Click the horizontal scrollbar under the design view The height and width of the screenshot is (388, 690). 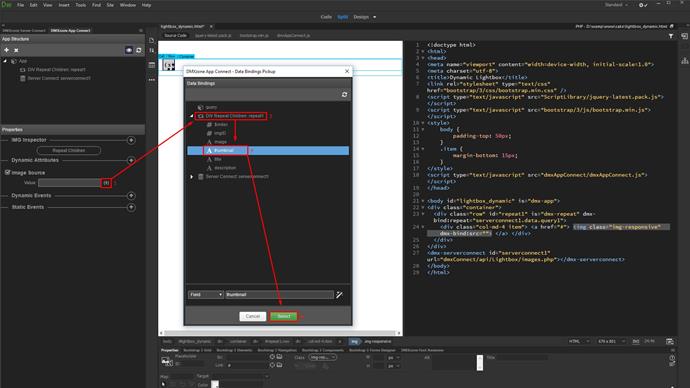(x=280, y=333)
